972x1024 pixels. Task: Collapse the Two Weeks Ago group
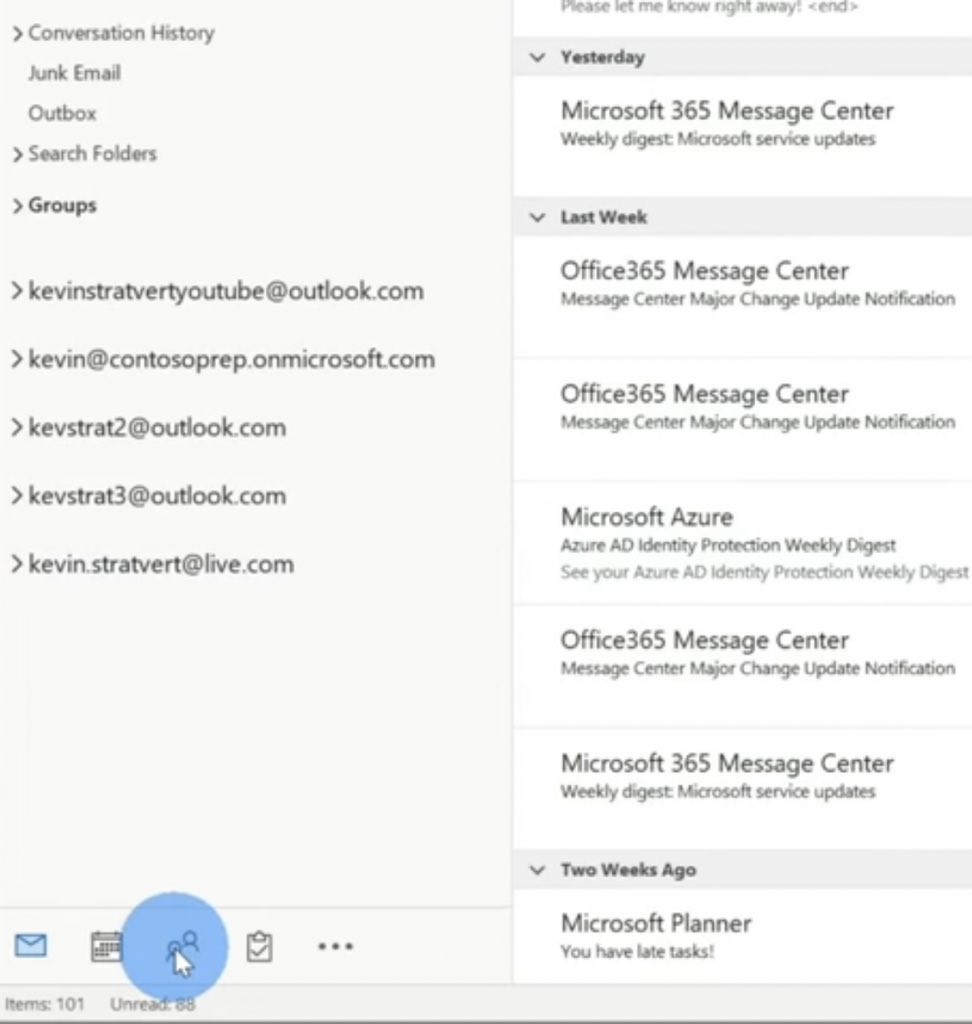537,871
